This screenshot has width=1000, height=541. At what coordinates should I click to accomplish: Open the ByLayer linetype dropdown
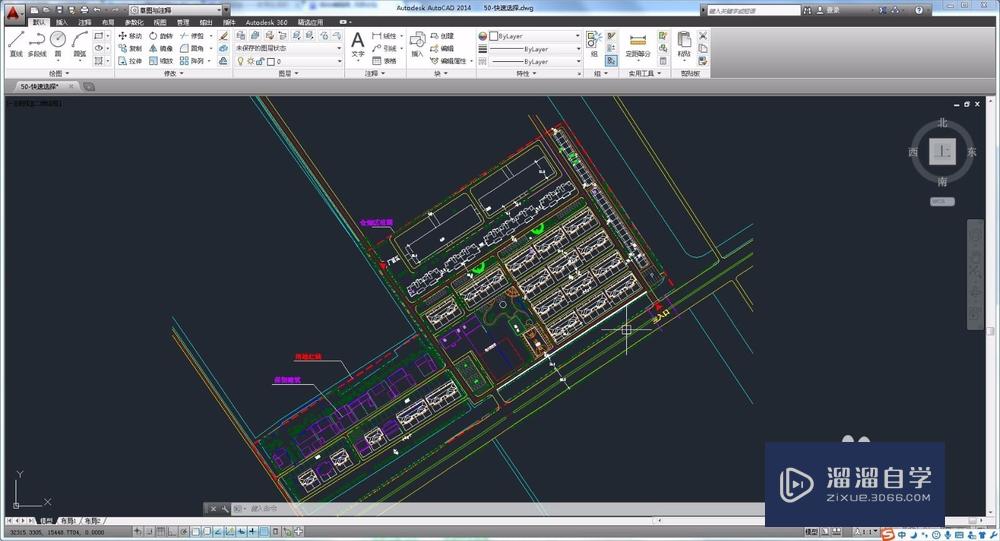point(534,61)
